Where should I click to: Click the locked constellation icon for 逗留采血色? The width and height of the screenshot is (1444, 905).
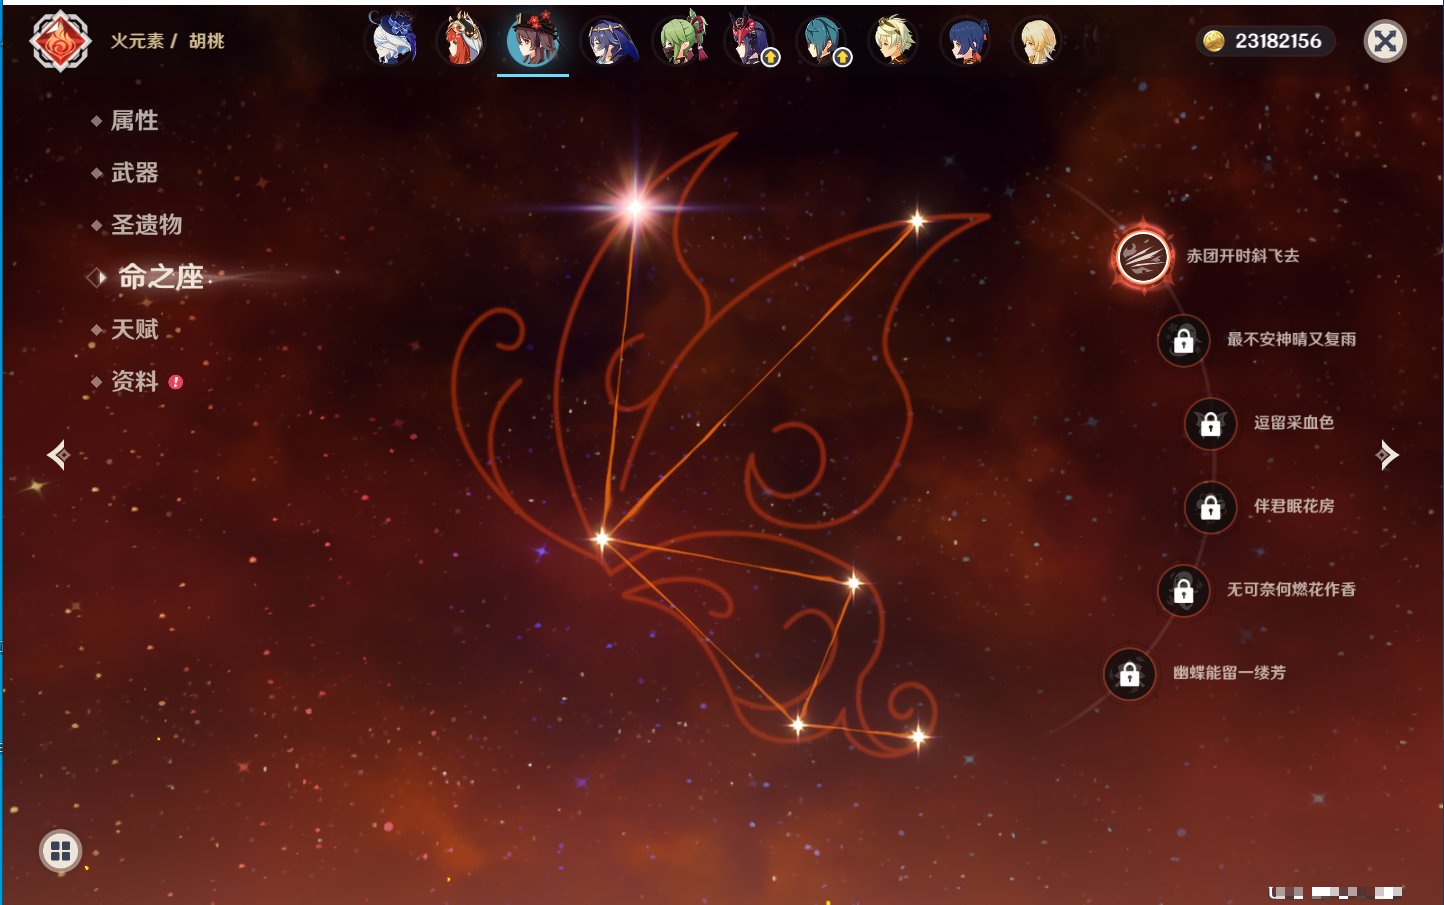point(1210,423)
